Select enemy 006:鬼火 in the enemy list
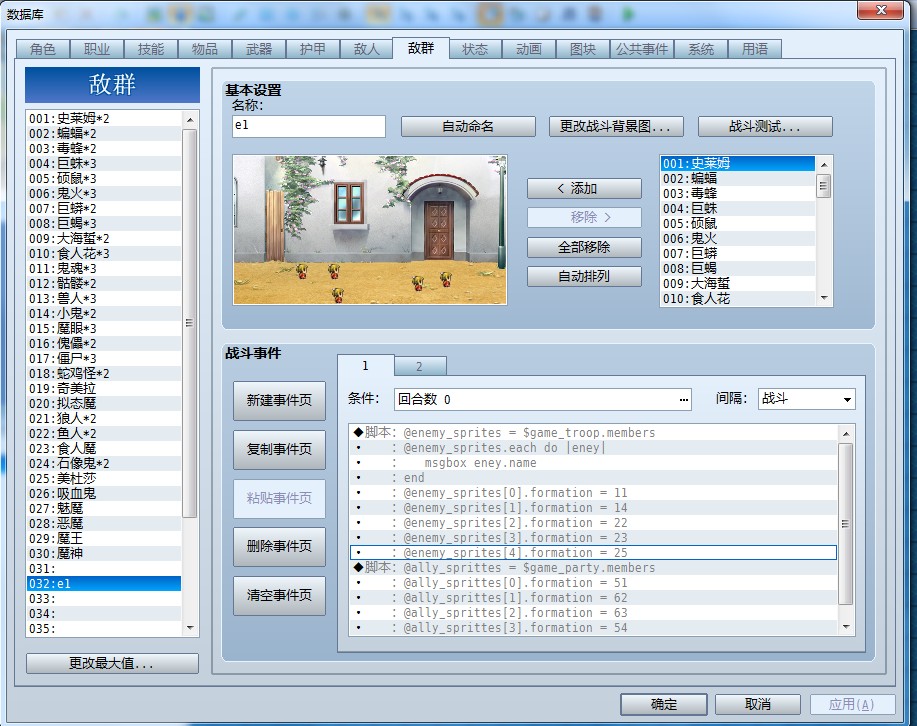Viewport: 917px width, 726px height. [738, 238]
